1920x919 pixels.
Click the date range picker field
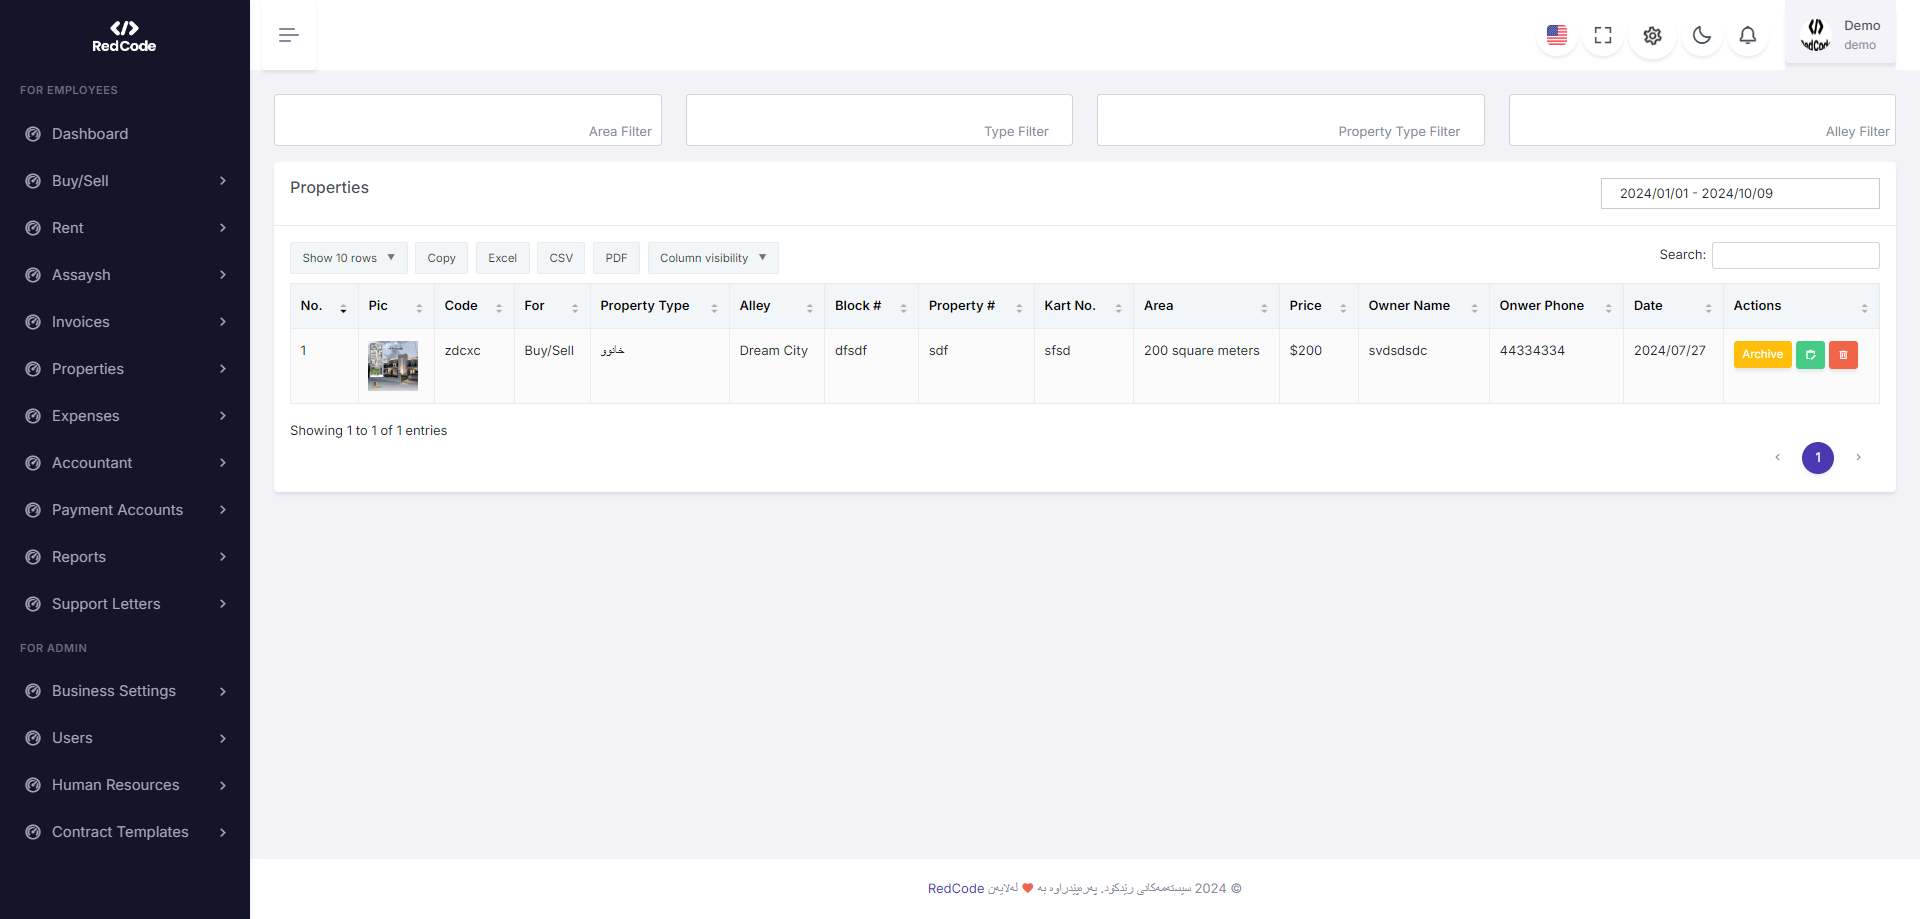click(1739, 194)
